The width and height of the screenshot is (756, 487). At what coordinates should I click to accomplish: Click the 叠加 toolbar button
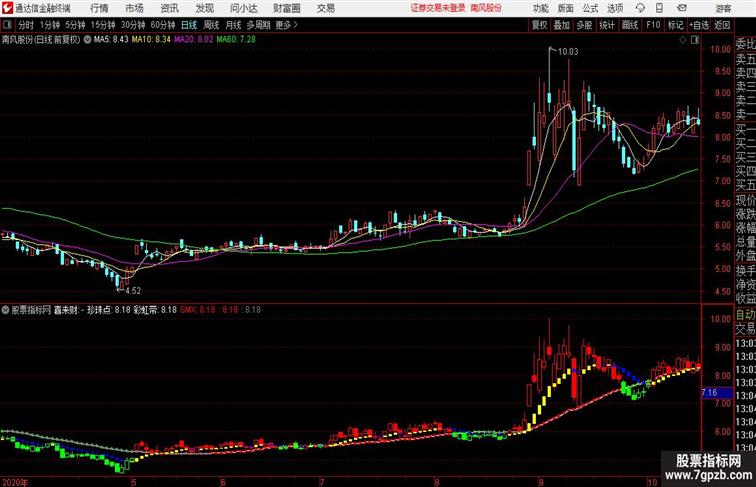click(x=562, y=25)
